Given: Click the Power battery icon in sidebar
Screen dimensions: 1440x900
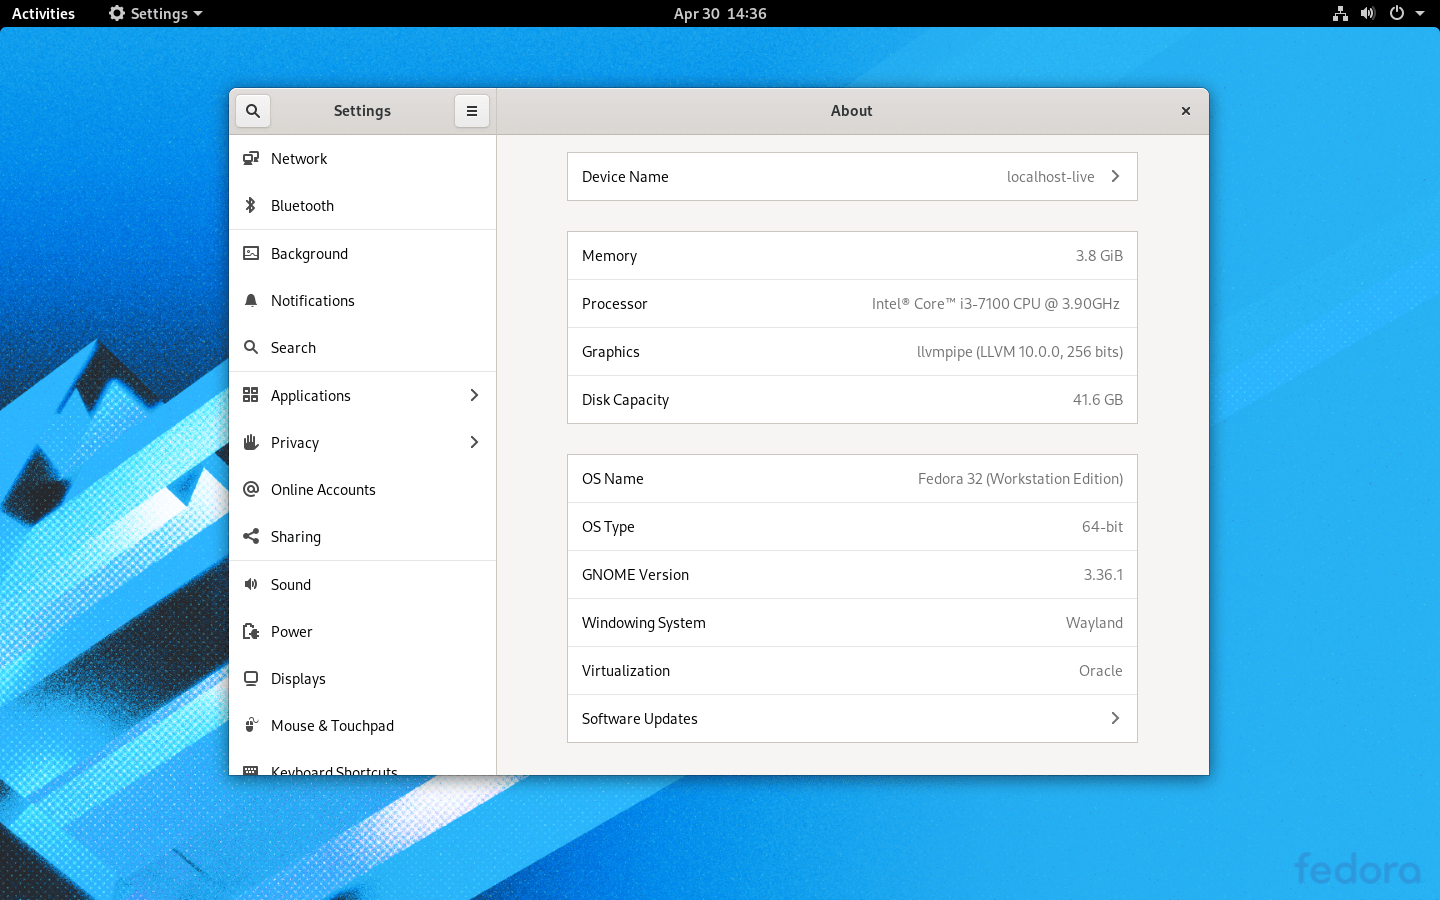Looking at the screenshot, I should point(251,631).
